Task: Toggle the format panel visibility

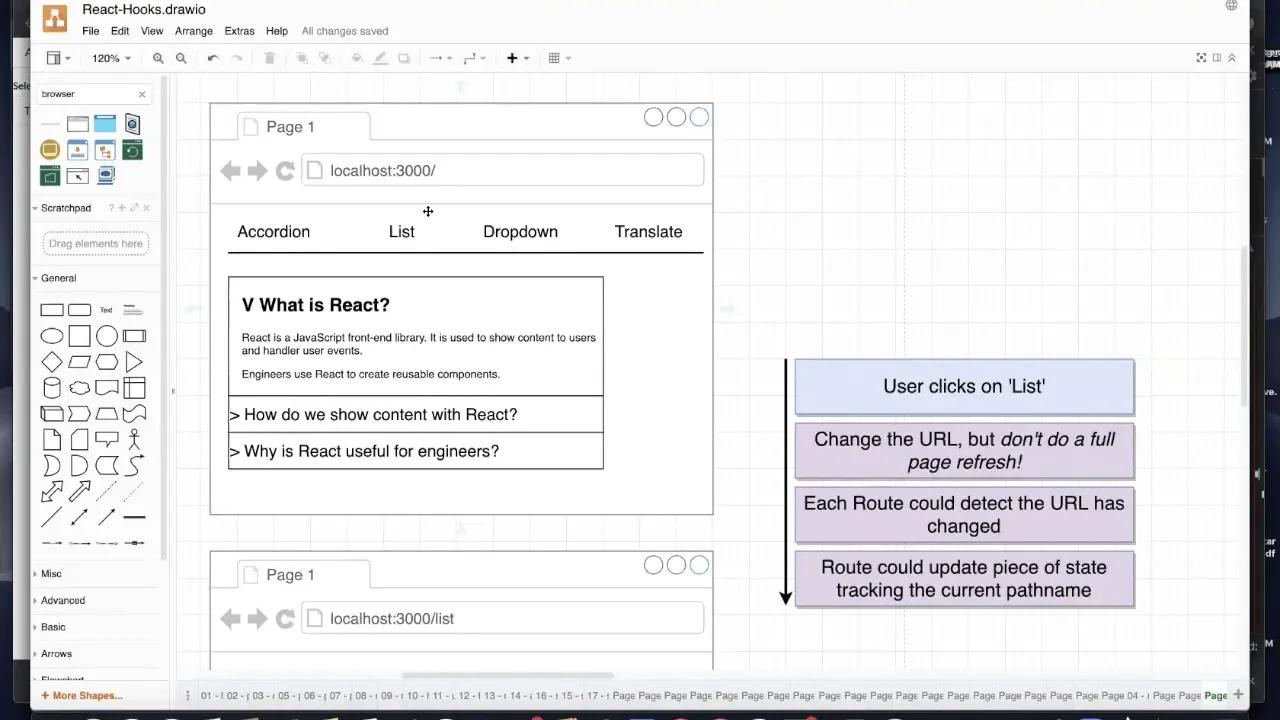Action: tap(1217, 58)
